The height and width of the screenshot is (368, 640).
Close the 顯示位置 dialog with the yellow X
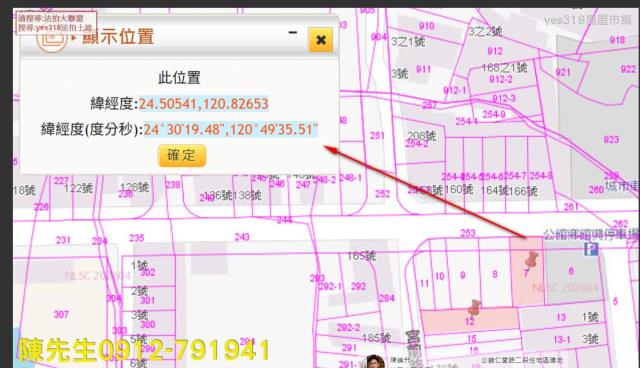[320, 40]
